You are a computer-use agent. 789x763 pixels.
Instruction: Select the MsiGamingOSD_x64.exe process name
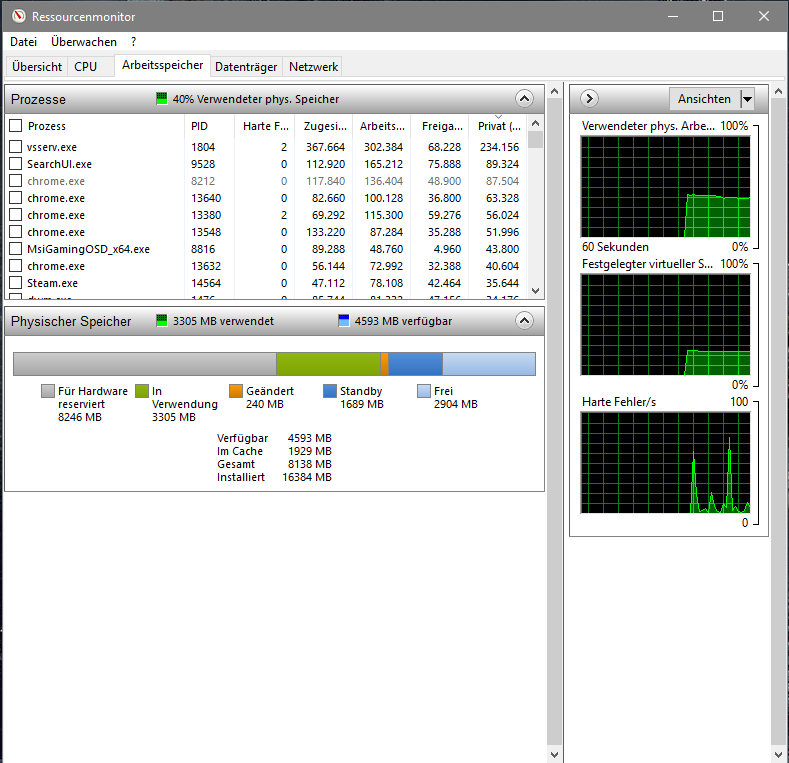[x=89, y=249]
